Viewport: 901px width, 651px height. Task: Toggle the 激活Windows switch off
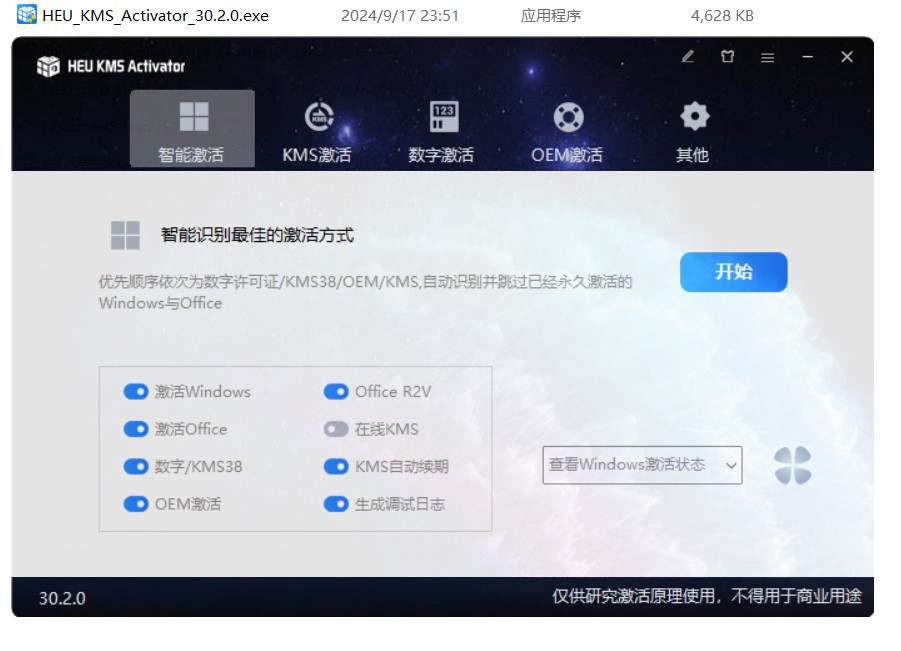(x=136, y=392)
